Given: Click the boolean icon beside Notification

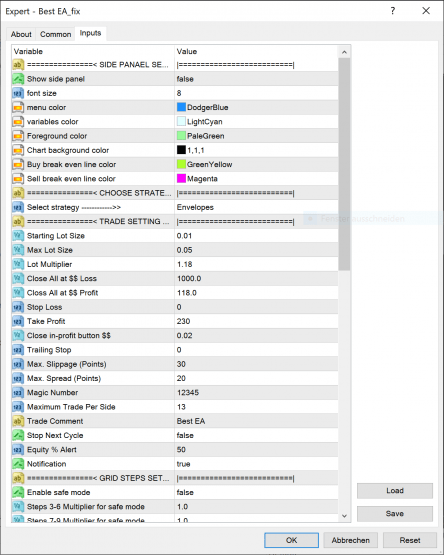Looking at the screenshot, I should 18,464.
